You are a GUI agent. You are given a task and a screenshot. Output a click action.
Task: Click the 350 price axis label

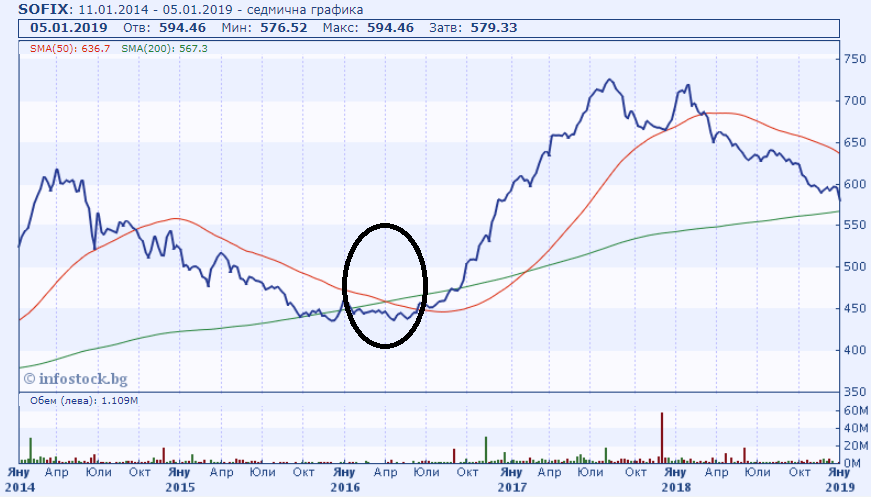(x=854, y=391)
